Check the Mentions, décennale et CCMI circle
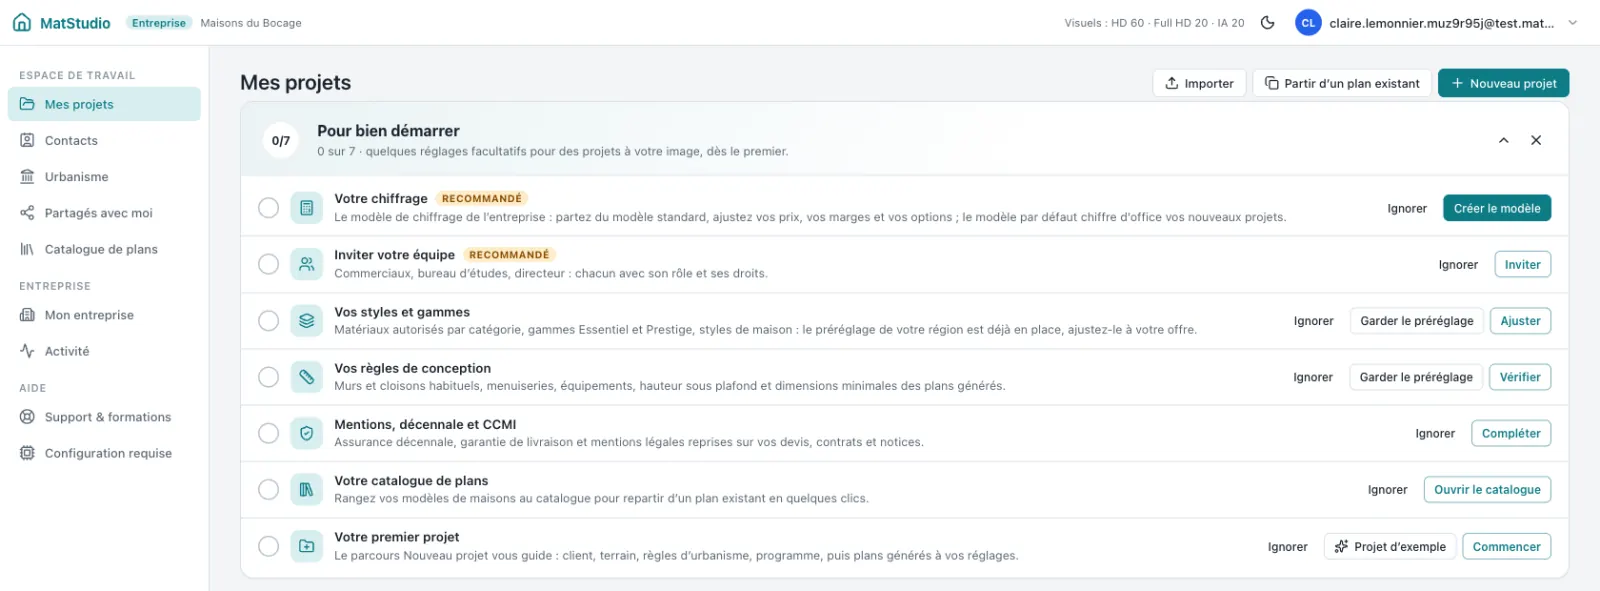The image size is (1600, 591). pyautogui.click(x=268, y=433)
